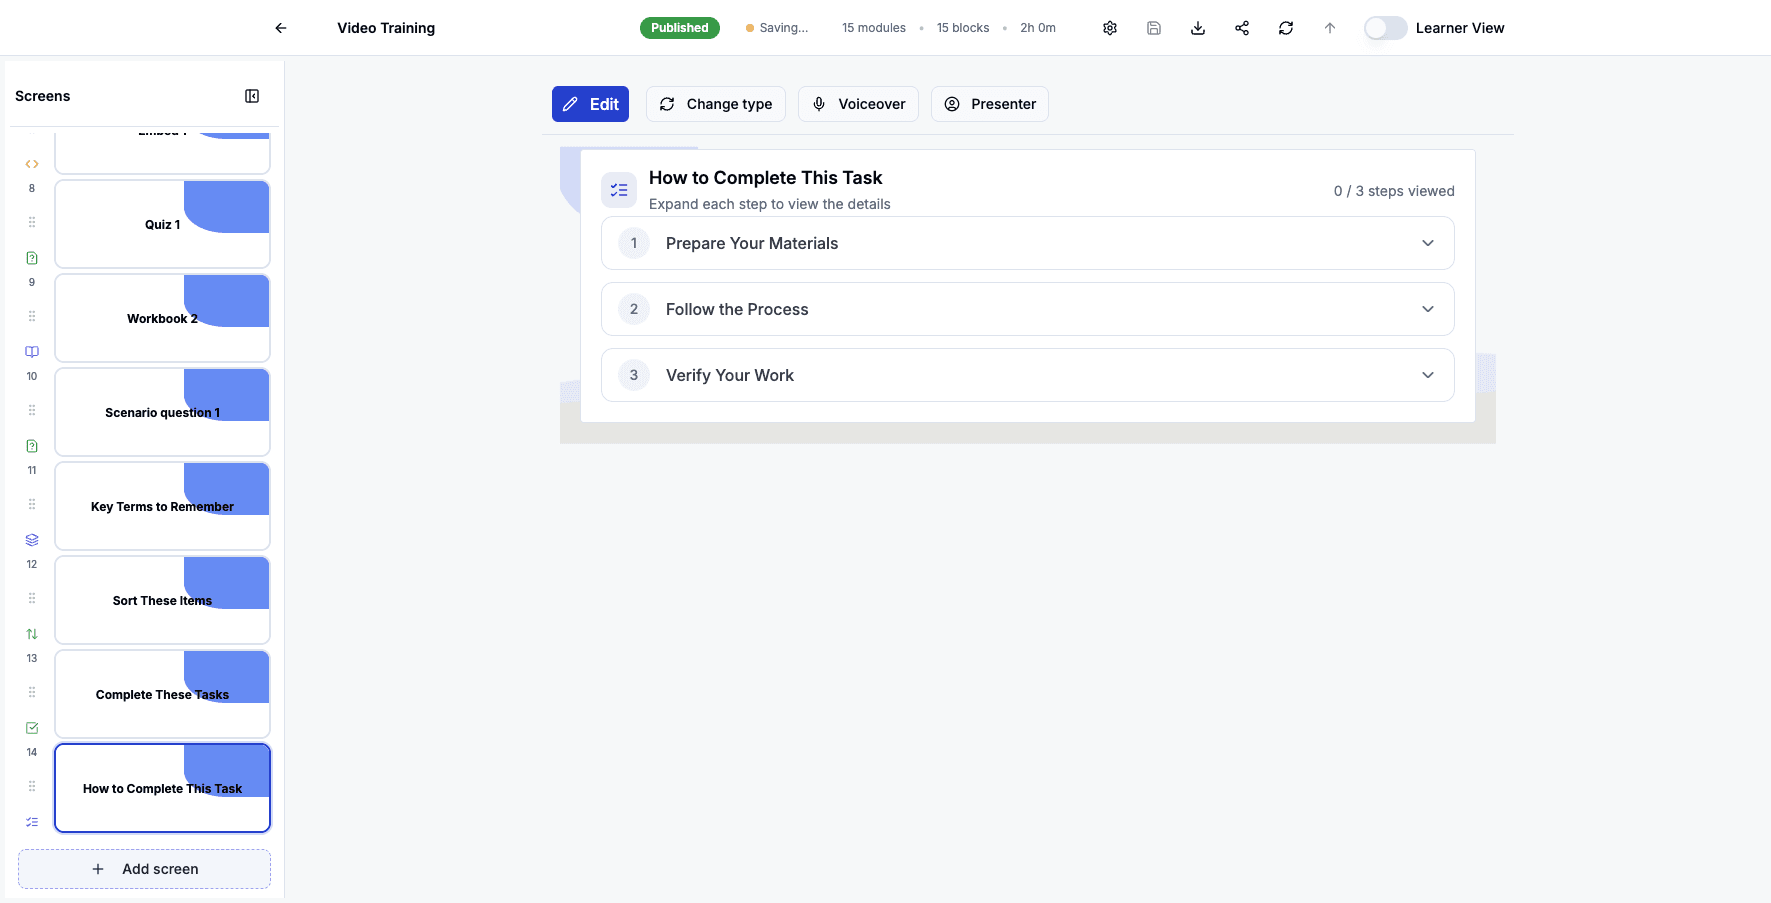Open course settings via the gear icon

coord(1110,28)
